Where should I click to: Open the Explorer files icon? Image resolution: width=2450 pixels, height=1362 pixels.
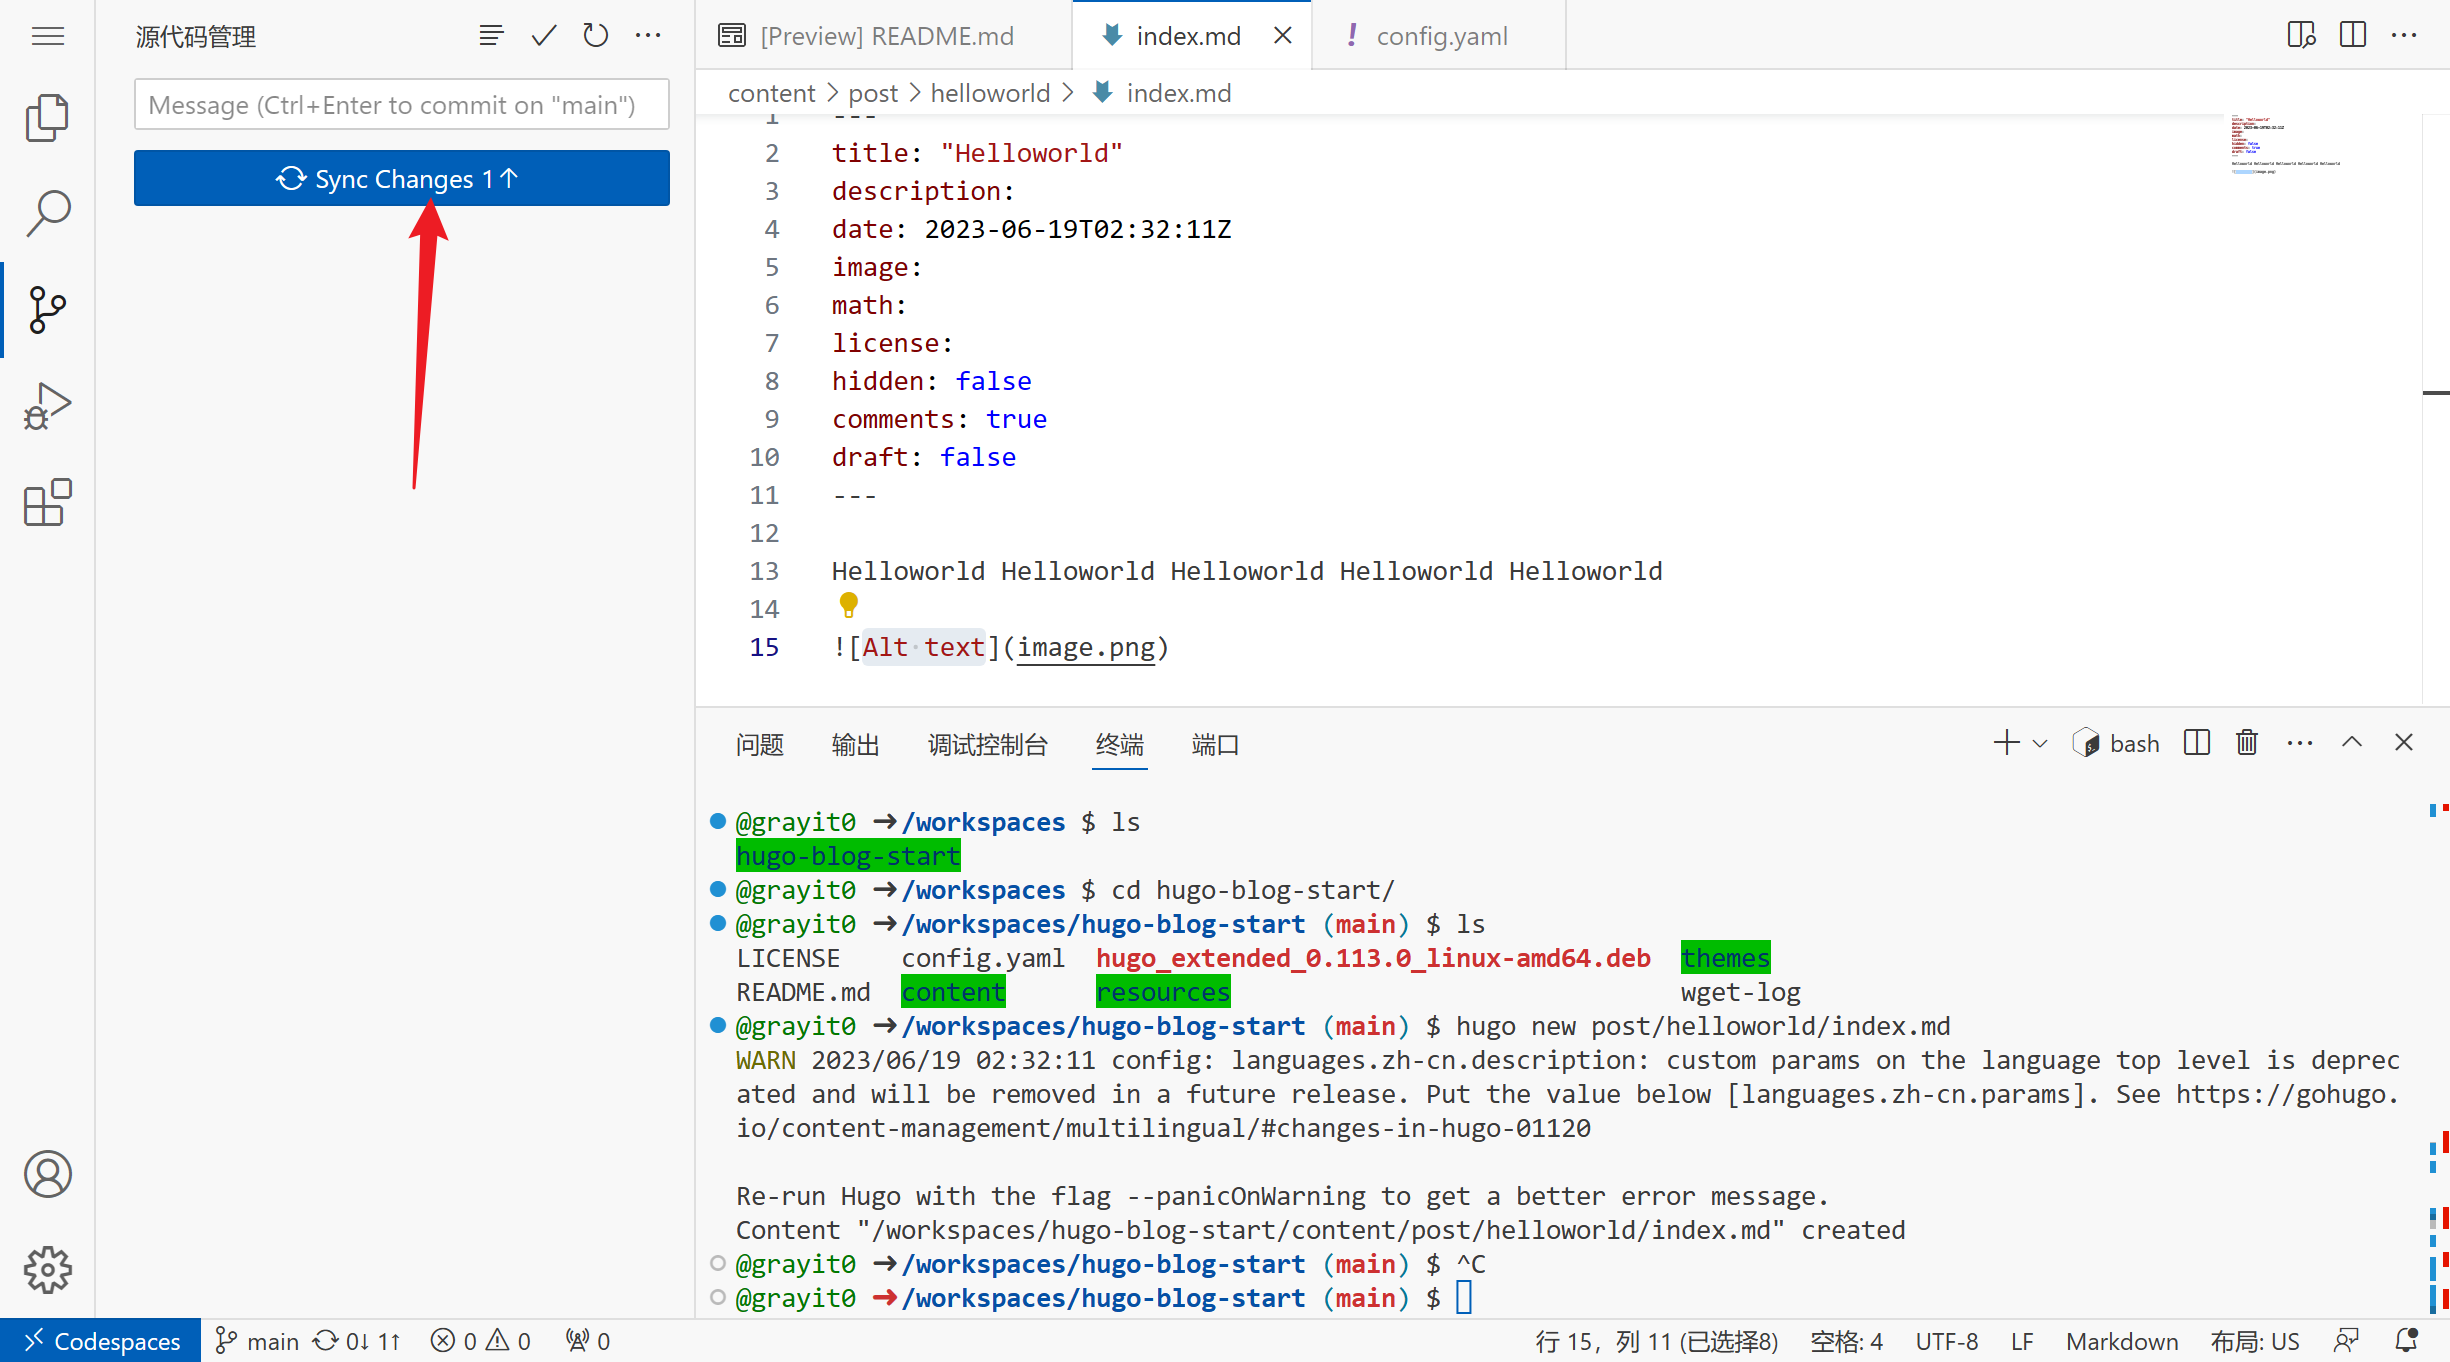pos(47,118)
